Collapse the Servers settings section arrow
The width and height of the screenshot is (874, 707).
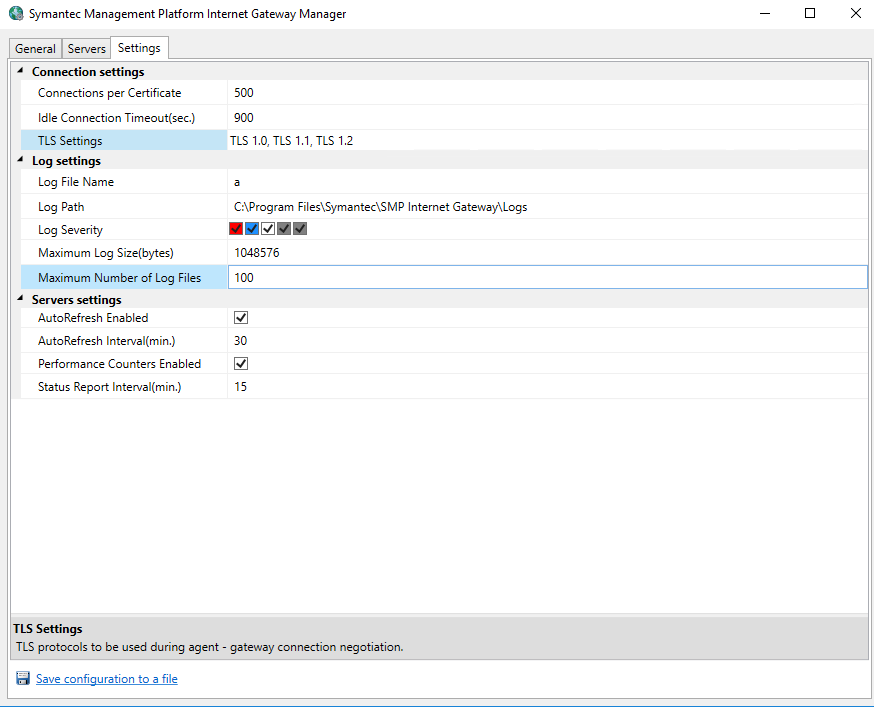(20, 299)
